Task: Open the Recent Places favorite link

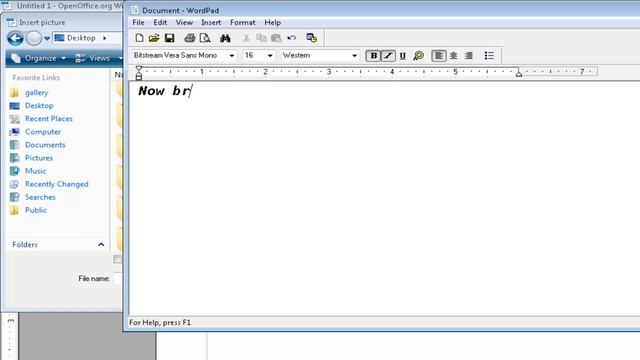Action: click(49, 119)
